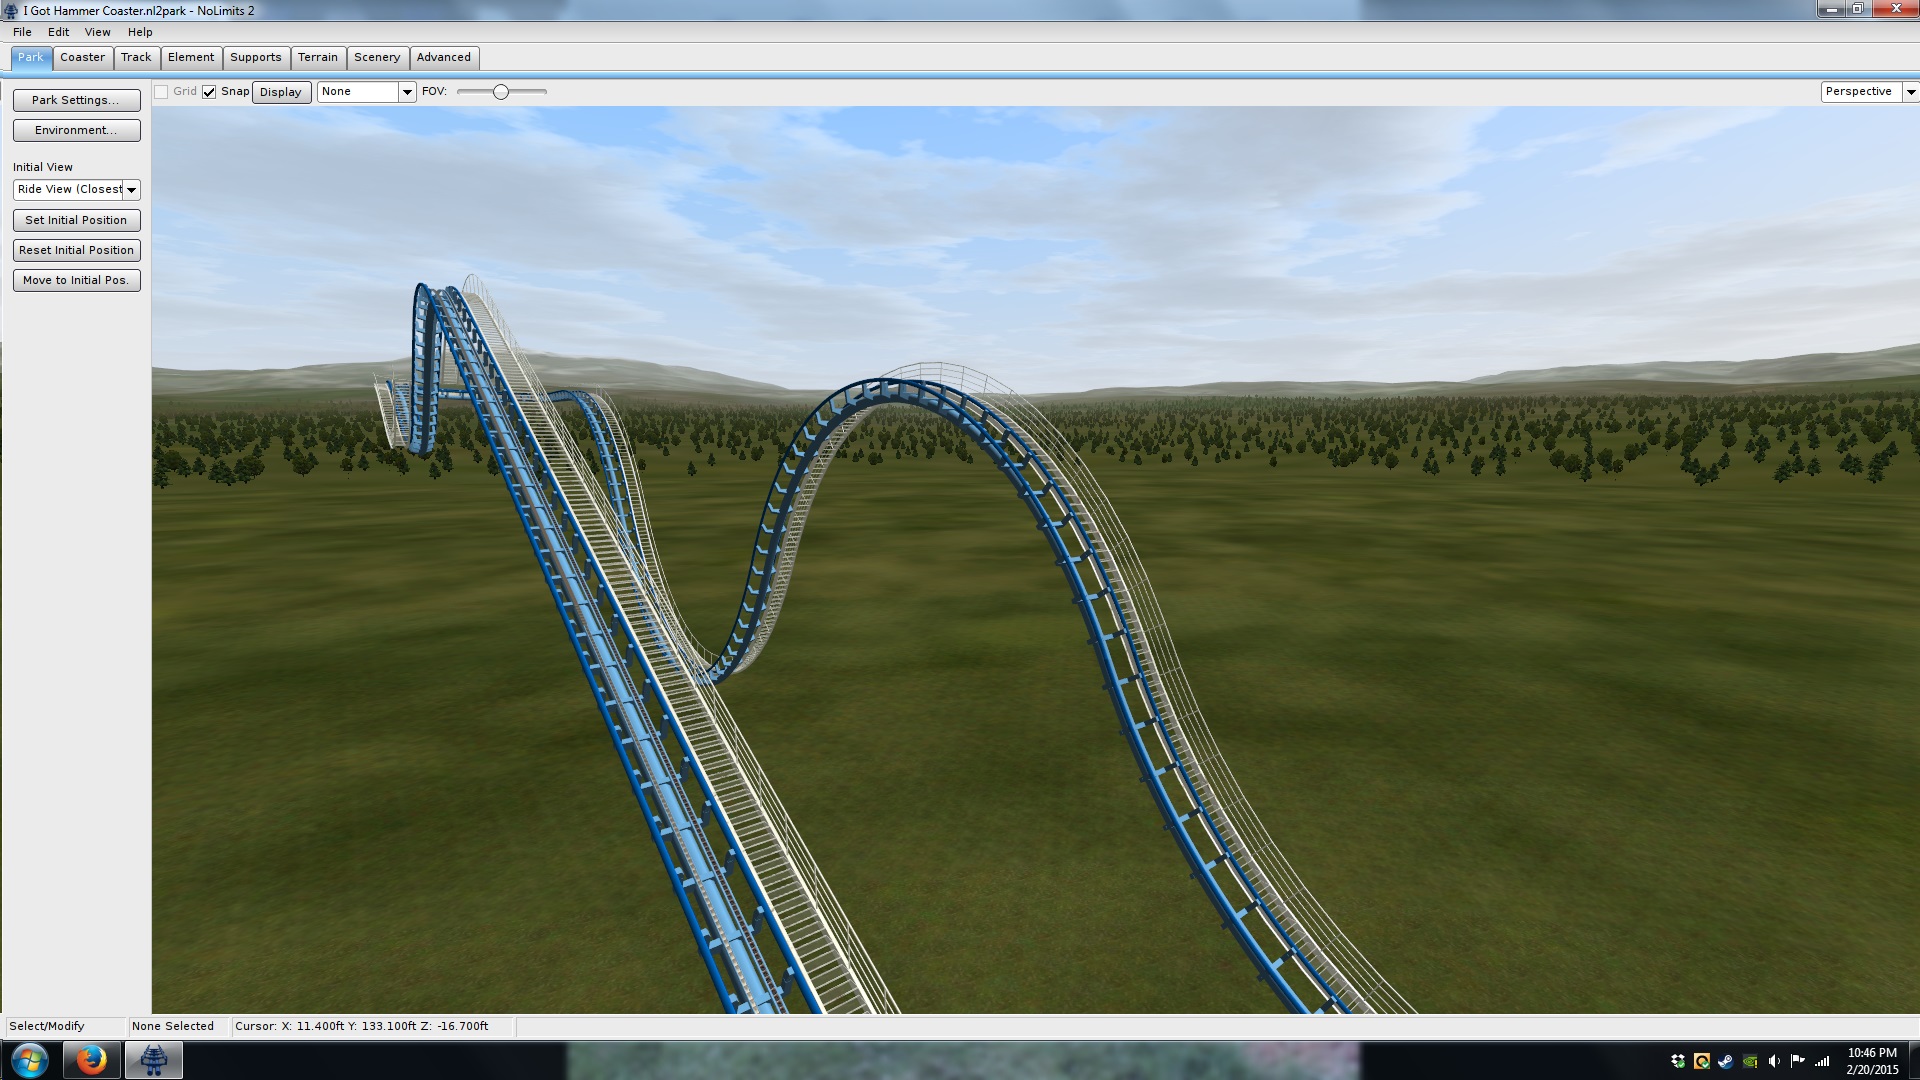1920x1080 pixels.
Task: Enable the Grid checkbox
Action: click(161, 92)
